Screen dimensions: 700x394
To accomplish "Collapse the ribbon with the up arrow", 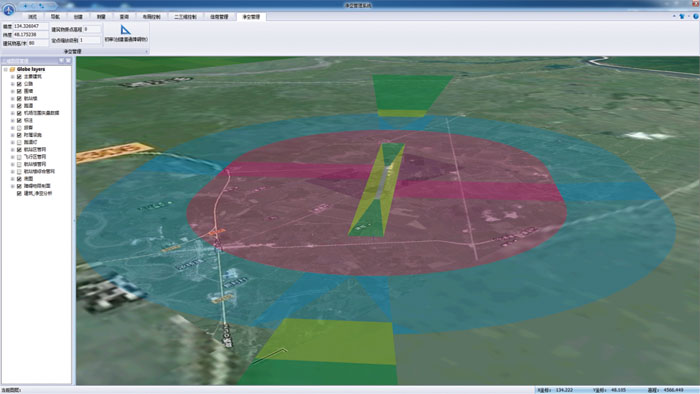I will (674, 17).
